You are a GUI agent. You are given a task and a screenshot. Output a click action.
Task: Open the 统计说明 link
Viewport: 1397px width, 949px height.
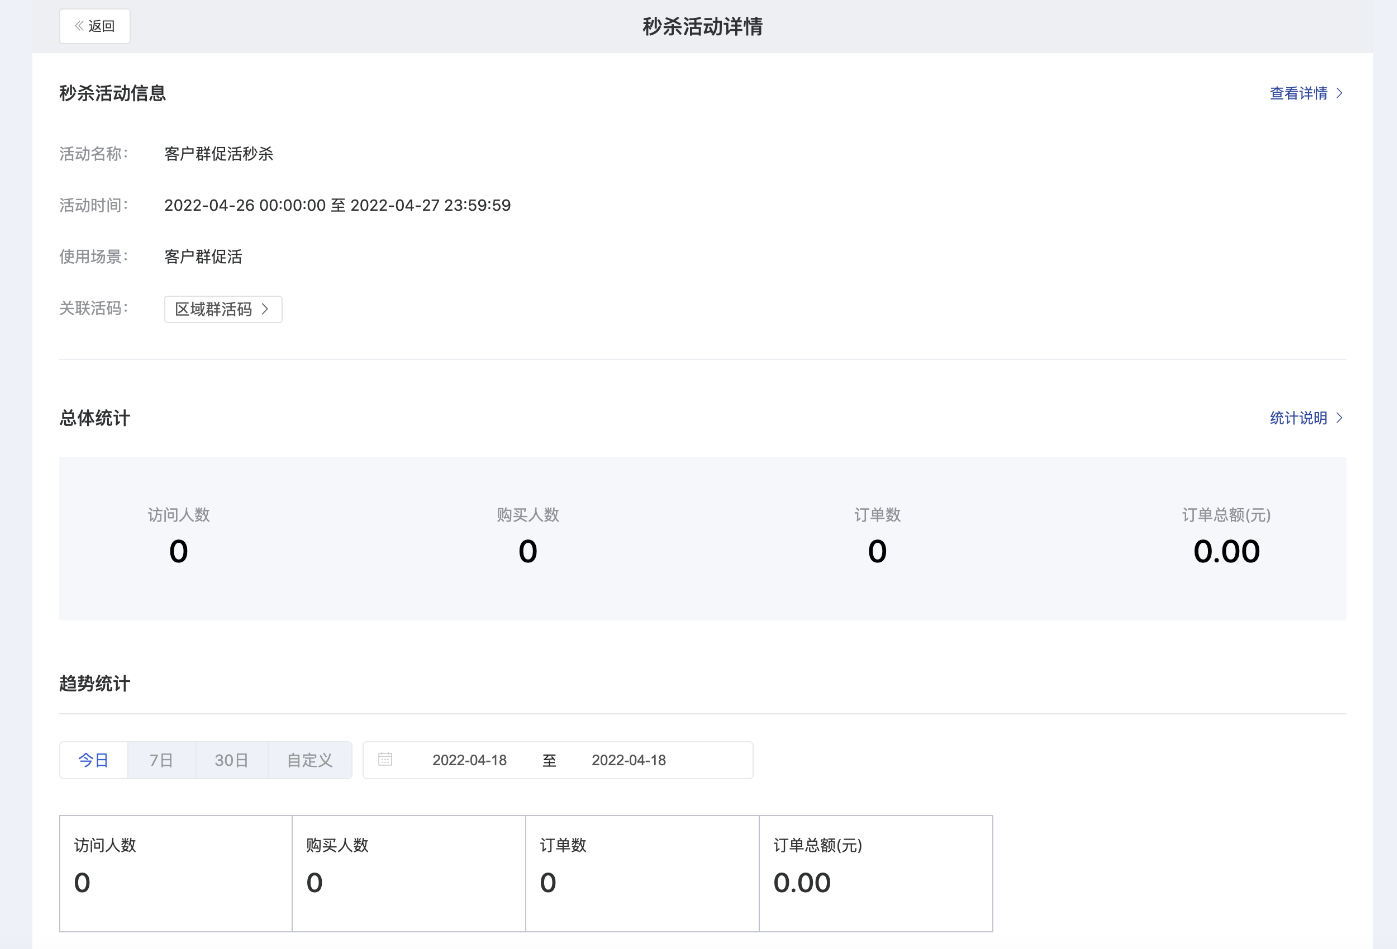[x=1306, y=418]
